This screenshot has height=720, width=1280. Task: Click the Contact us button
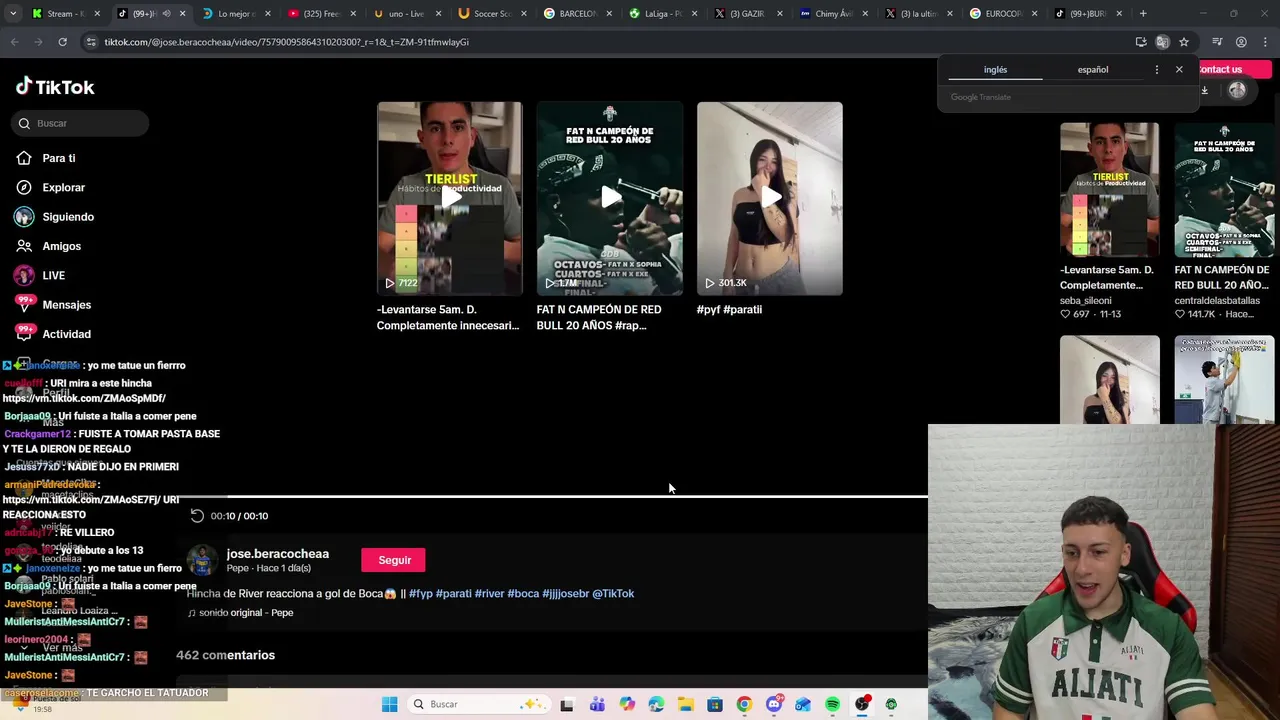pos(1221,69)
